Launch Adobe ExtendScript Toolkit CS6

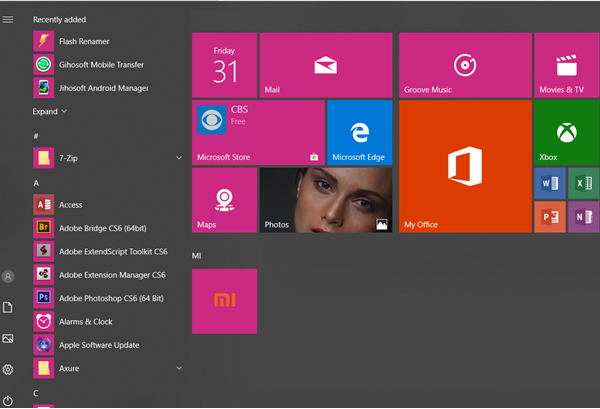[108, 251]
